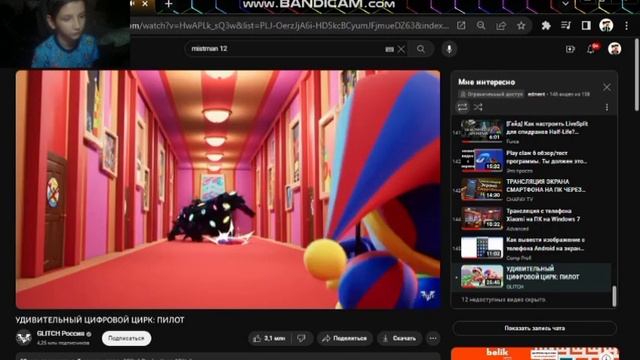Screen dimensions: 640x360
Task: Expand the tab search dropdown arrow
Action: pyautogui.click(x=565, y=4)
